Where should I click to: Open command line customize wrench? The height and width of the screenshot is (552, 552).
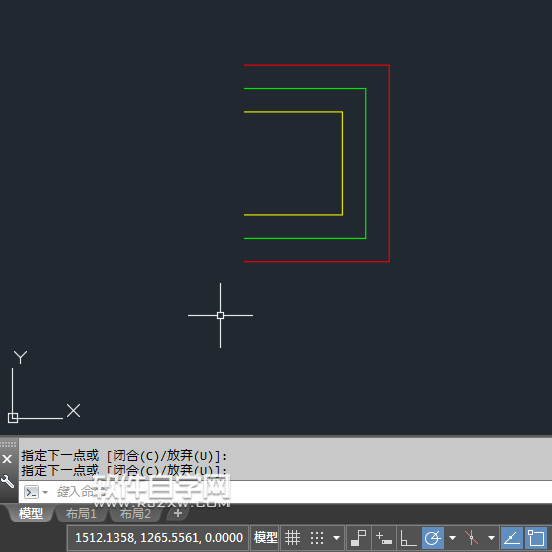[x=7, y=481]
